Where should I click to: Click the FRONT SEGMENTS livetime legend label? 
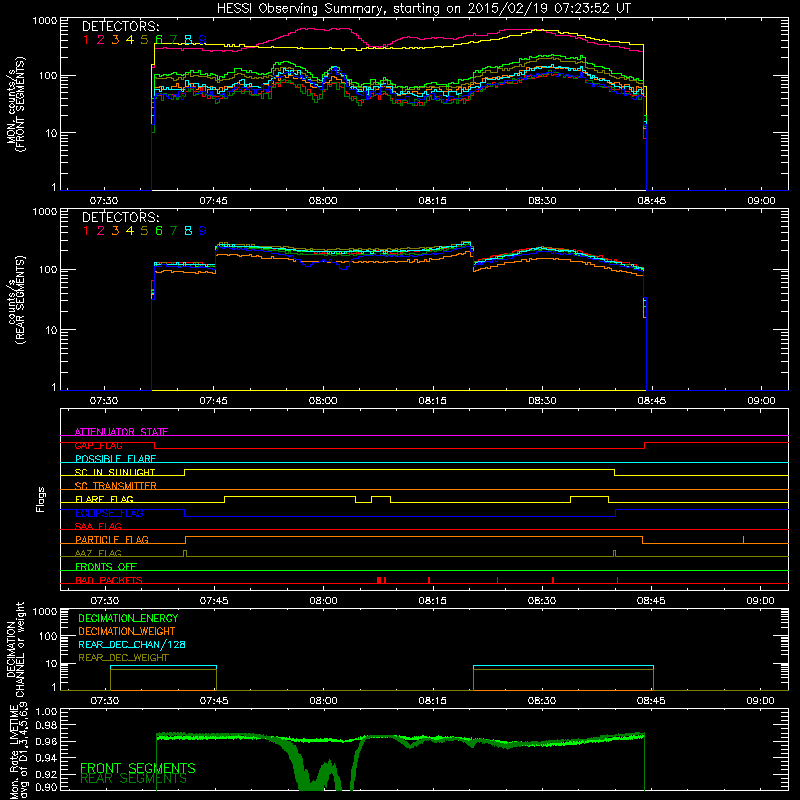pyautogui.click(x=138, y=768)
